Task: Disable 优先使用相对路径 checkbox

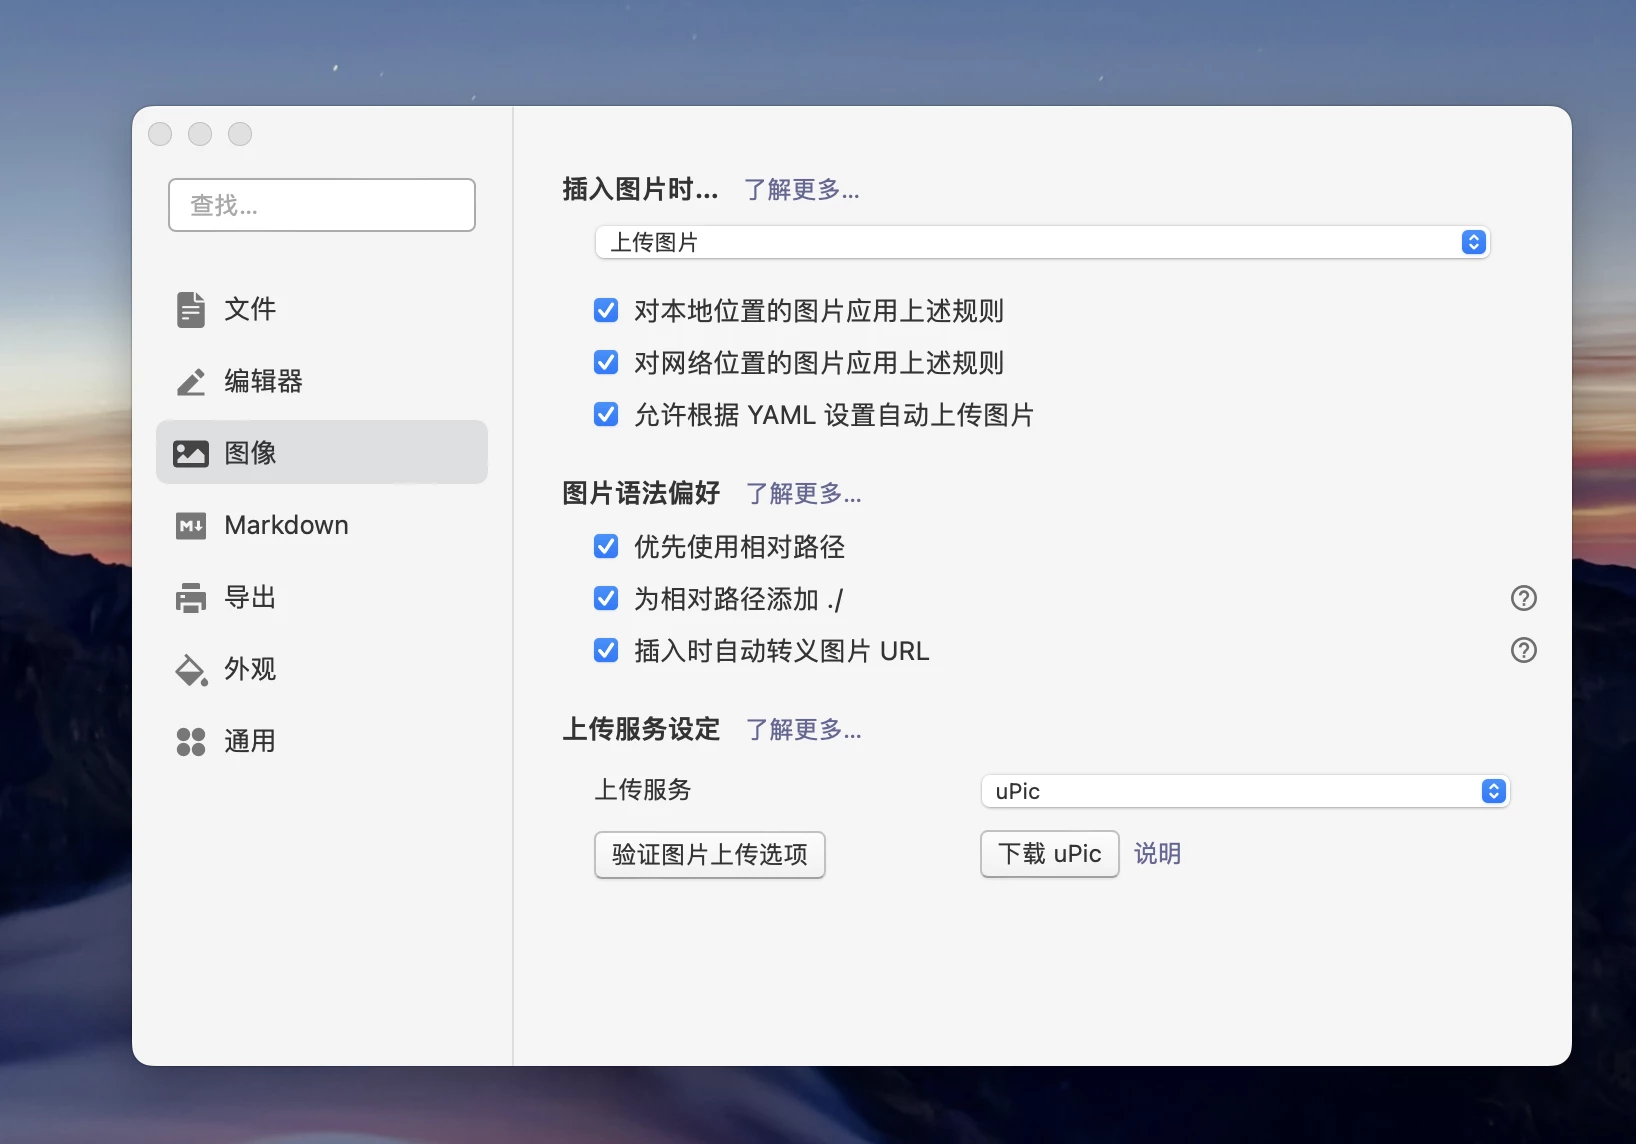Action: point(606,546)
